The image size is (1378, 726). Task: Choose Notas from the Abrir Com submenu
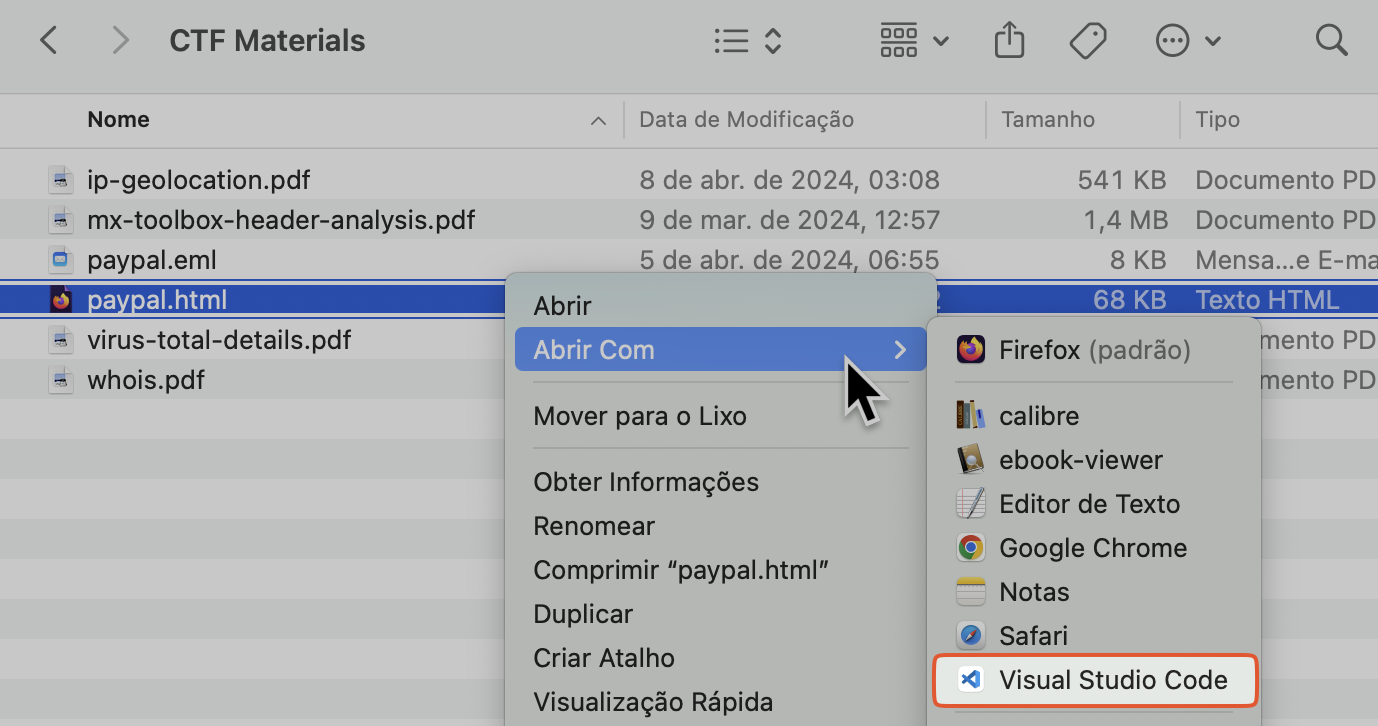pos(1032,591)
